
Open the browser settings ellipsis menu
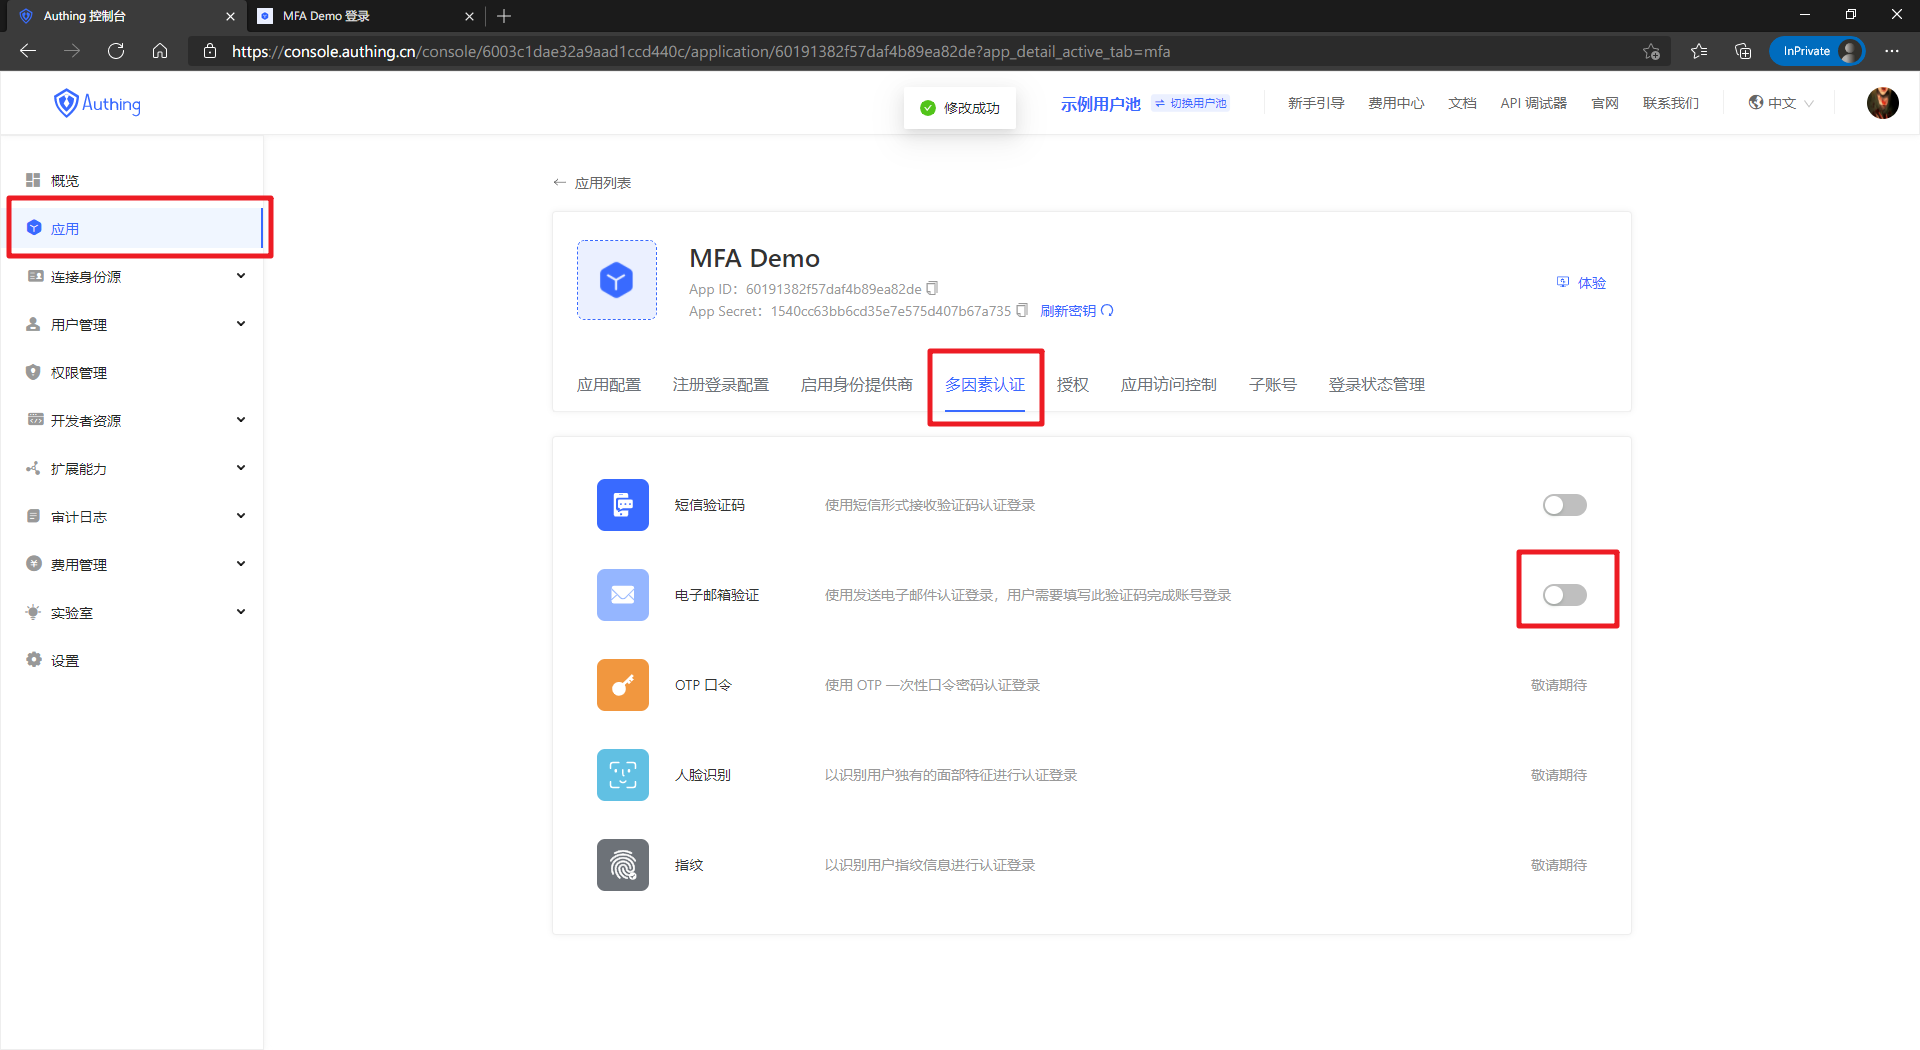1892,51
